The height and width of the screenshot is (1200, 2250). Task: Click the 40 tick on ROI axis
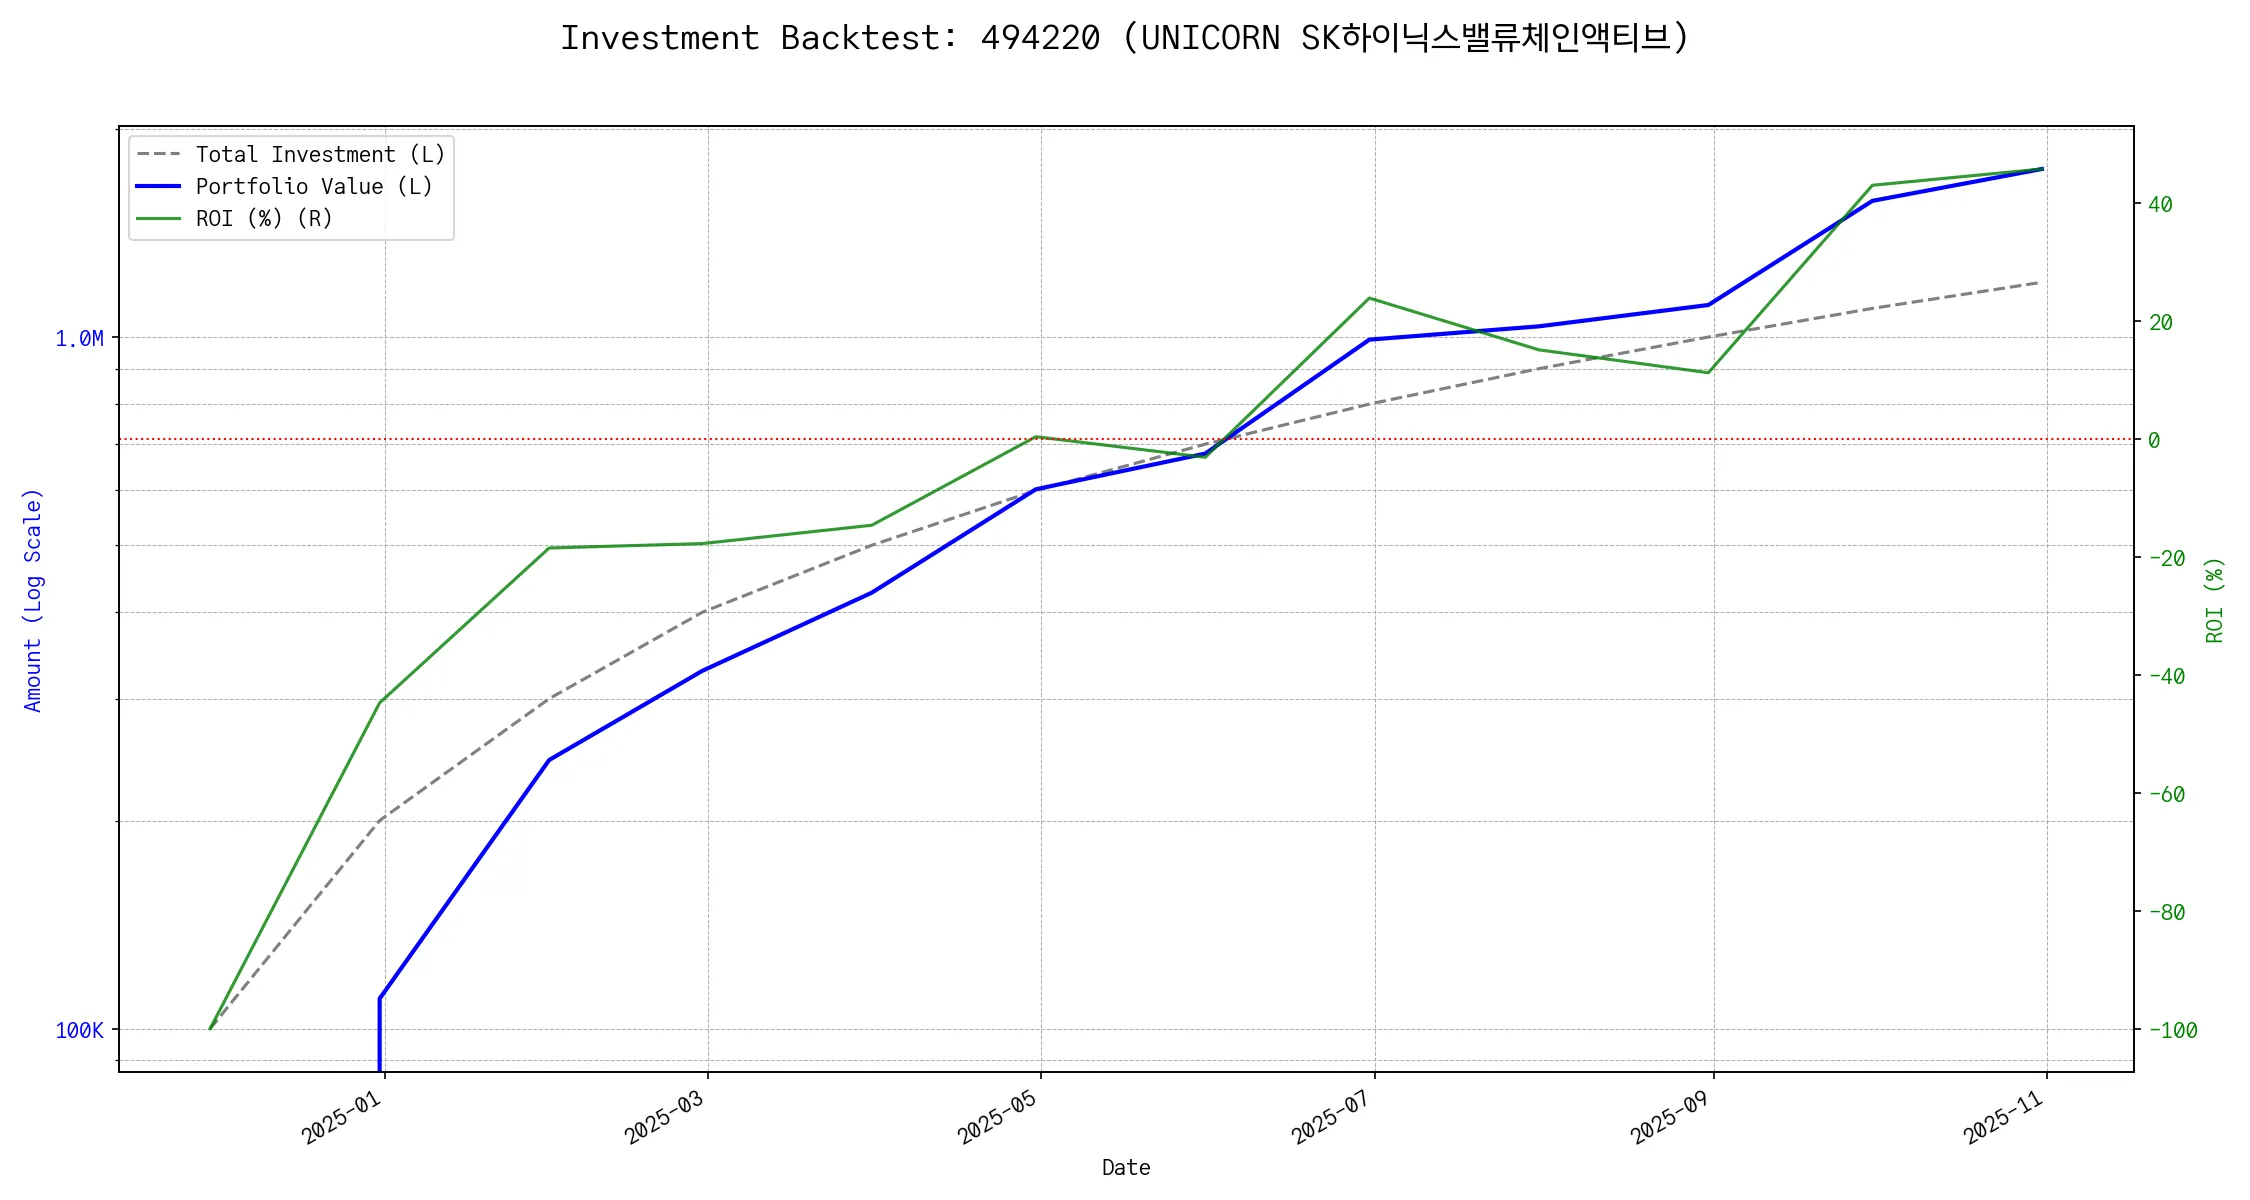click(2160, 205)
